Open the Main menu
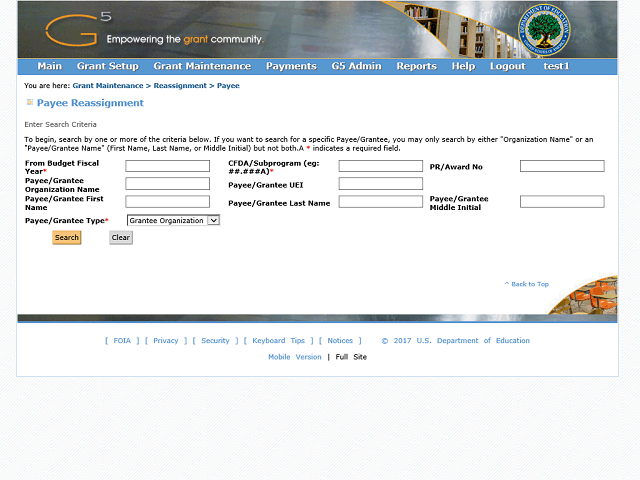This screenshot has width=640, height=480. 49,66
